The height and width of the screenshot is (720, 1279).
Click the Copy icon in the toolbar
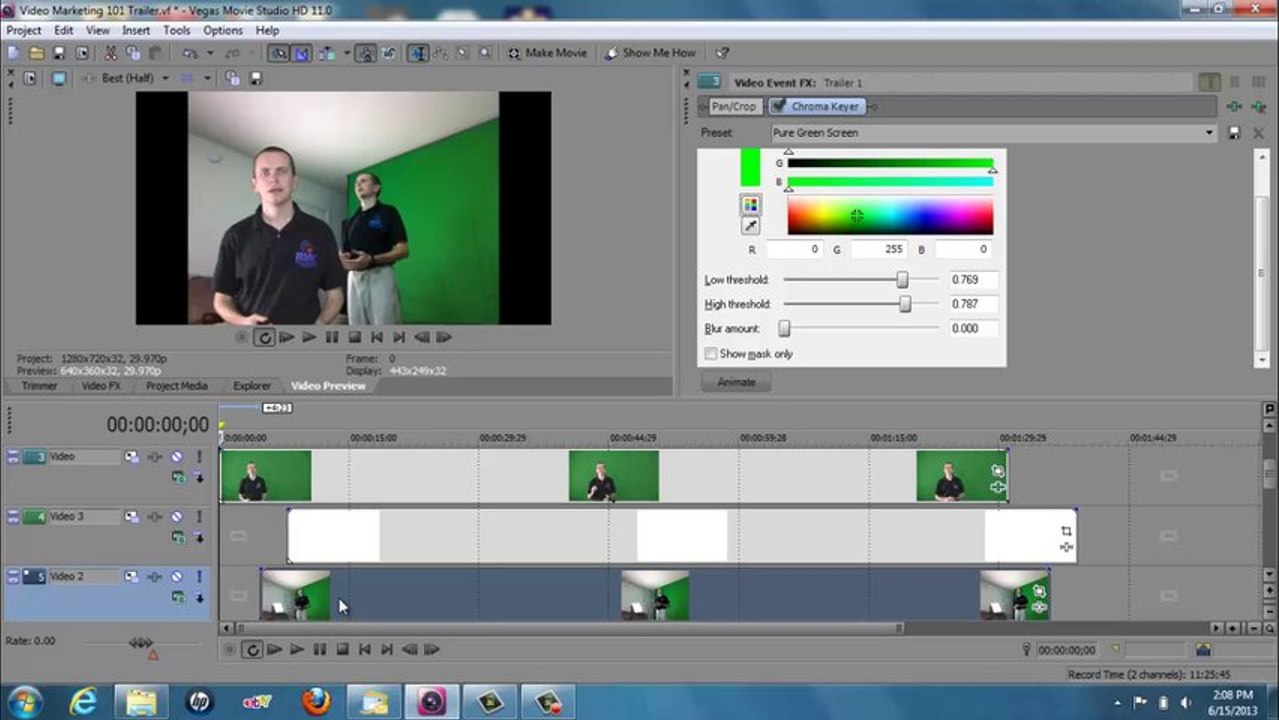(x=133, y=53)
